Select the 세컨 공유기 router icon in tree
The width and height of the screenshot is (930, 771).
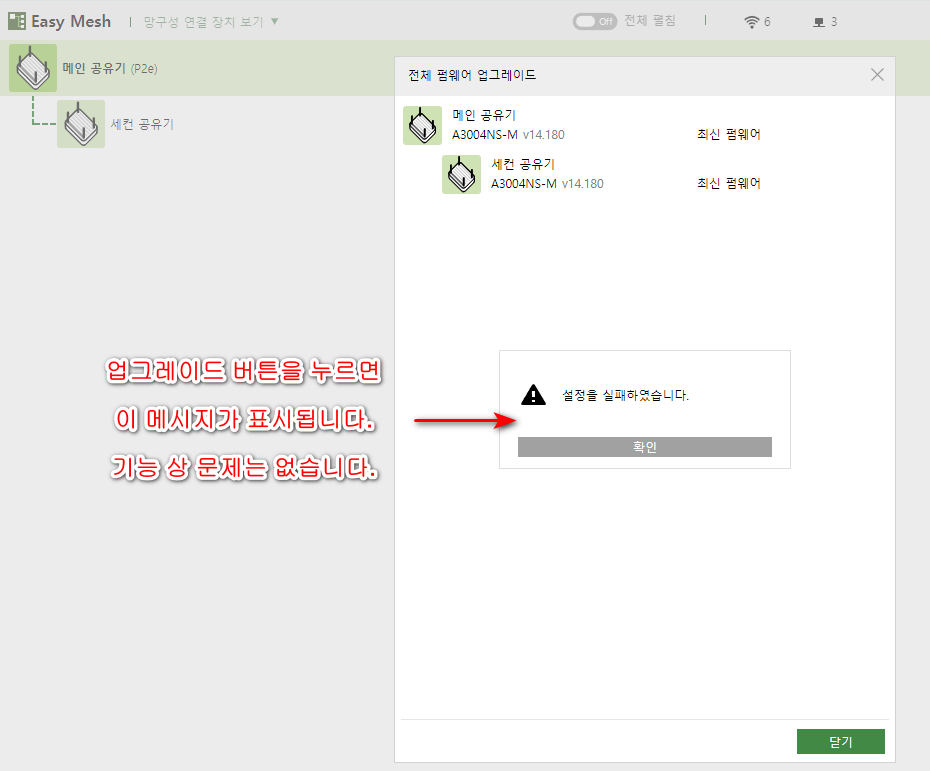[81, 124]
